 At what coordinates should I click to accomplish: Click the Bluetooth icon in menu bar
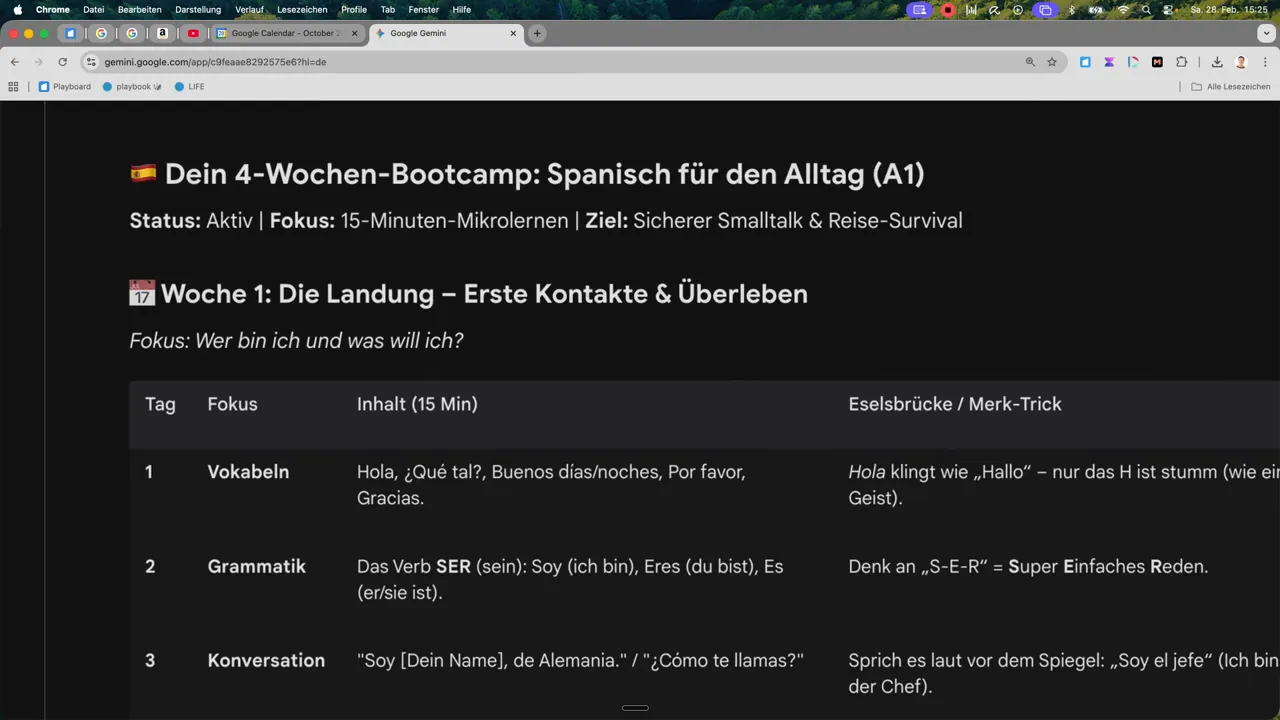tap(1071, 9)
